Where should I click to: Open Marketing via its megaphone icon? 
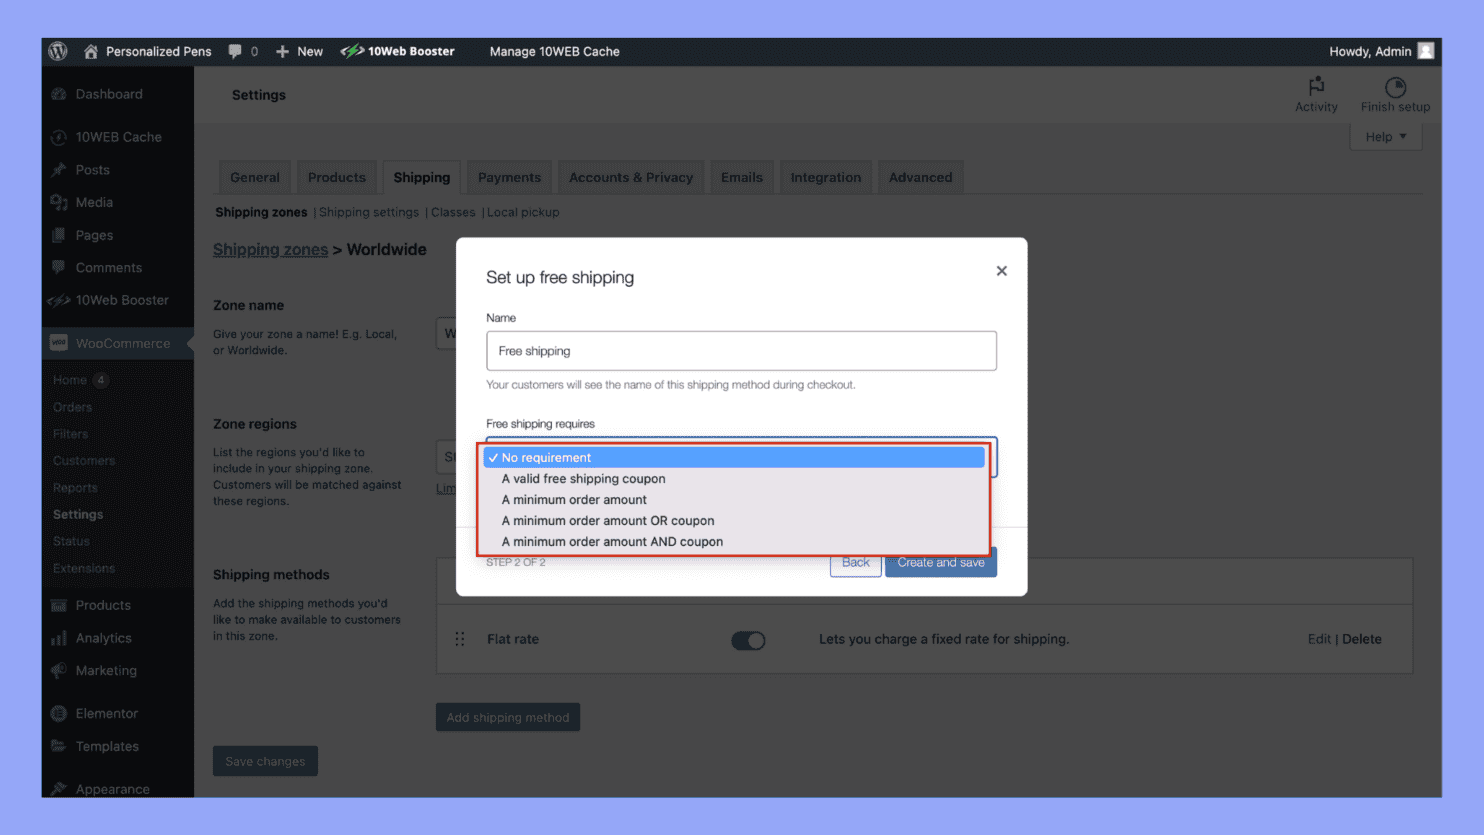click(58, 671)
